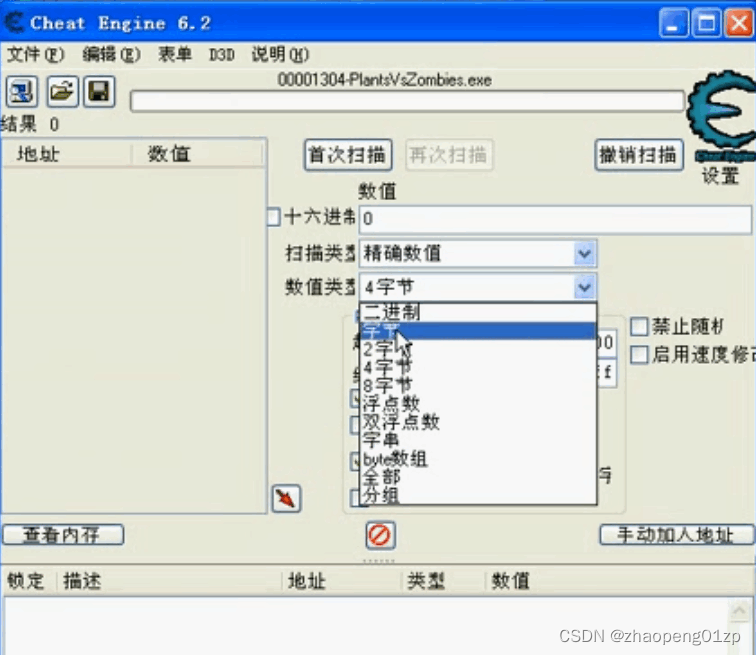Open the 设置 label under the logo
756x655 pixels.
pos(720,175)
